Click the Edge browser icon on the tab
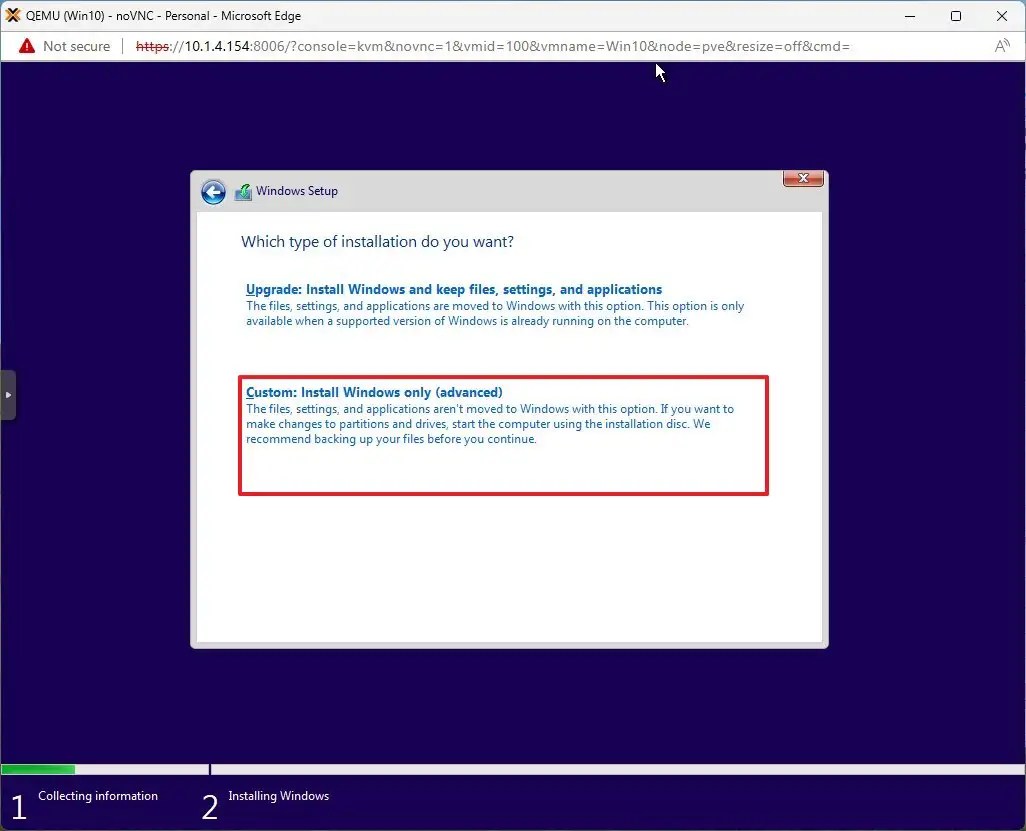The width and height of the screenshot is (1026, 831). tap(15, 15)
